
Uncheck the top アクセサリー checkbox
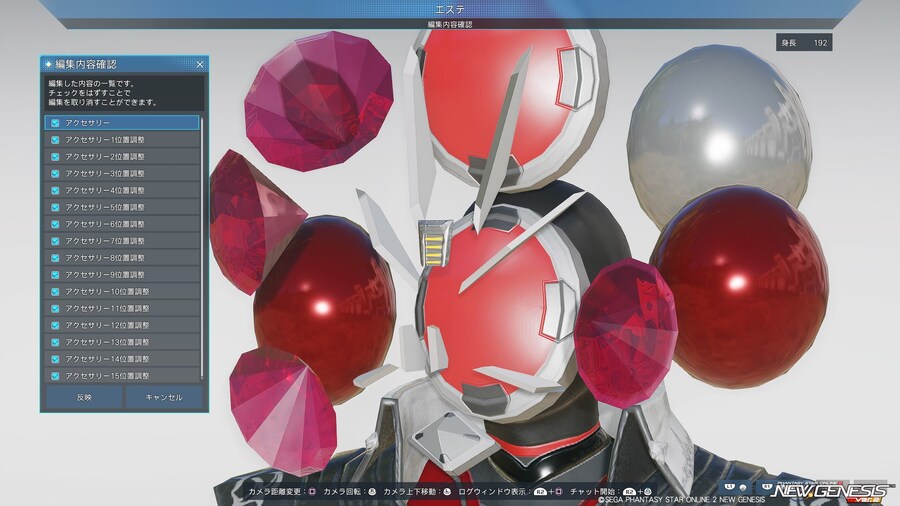coord(55,122)
